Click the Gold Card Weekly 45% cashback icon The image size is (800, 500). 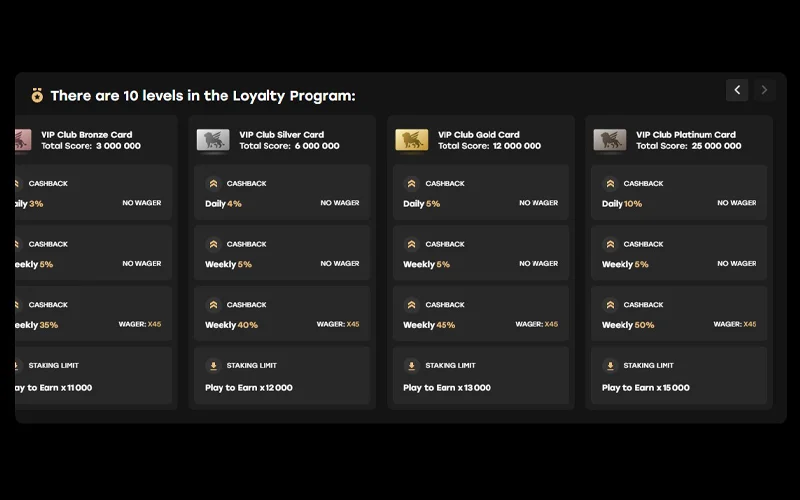(412, 305)
